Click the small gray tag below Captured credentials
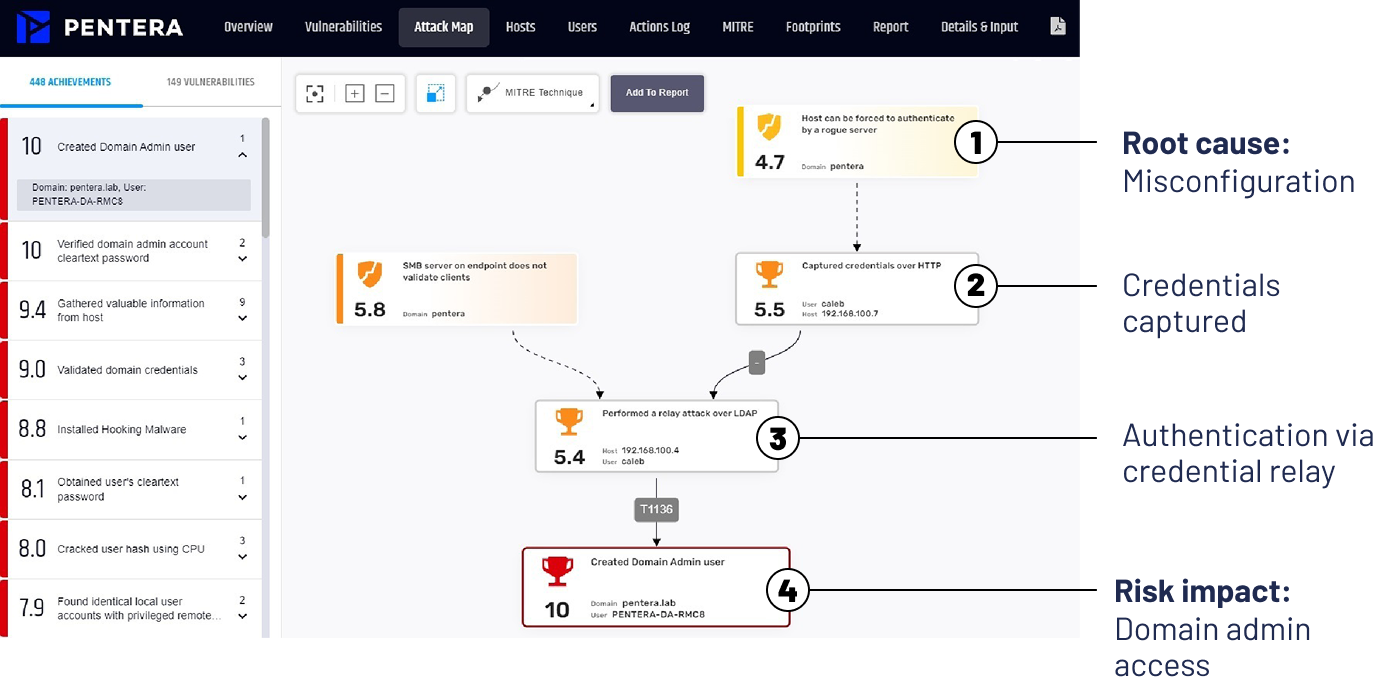The width and height of the screenshot is (1400, 682). point(757,363)
